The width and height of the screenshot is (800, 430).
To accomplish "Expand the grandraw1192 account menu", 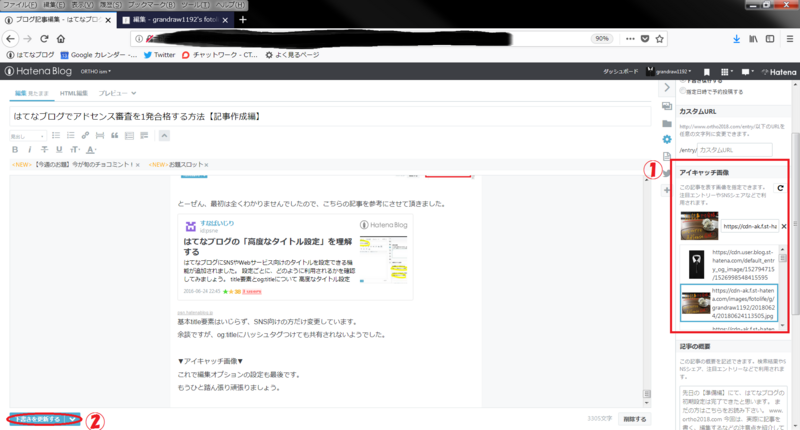I will point(669,72).
